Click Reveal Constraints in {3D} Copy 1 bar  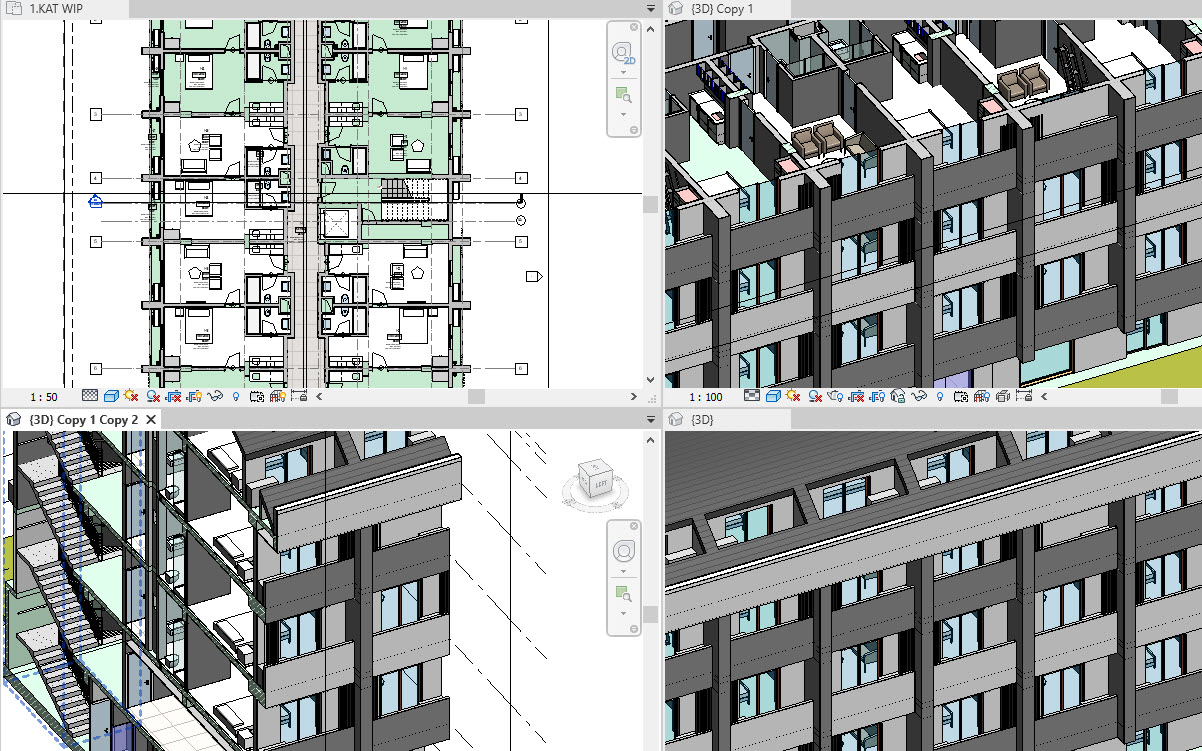tap(1024, 397)
